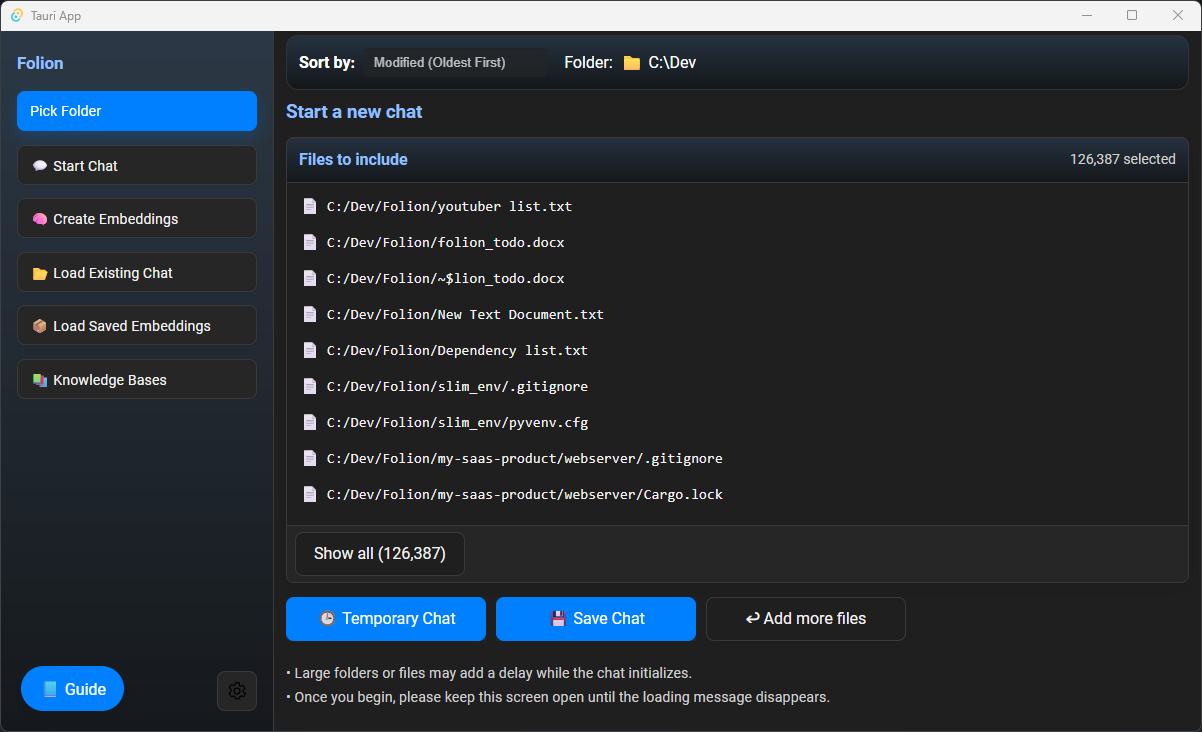Click the Save Chat button
This screenshot has height=732, width=1202.
pos(596,619)
